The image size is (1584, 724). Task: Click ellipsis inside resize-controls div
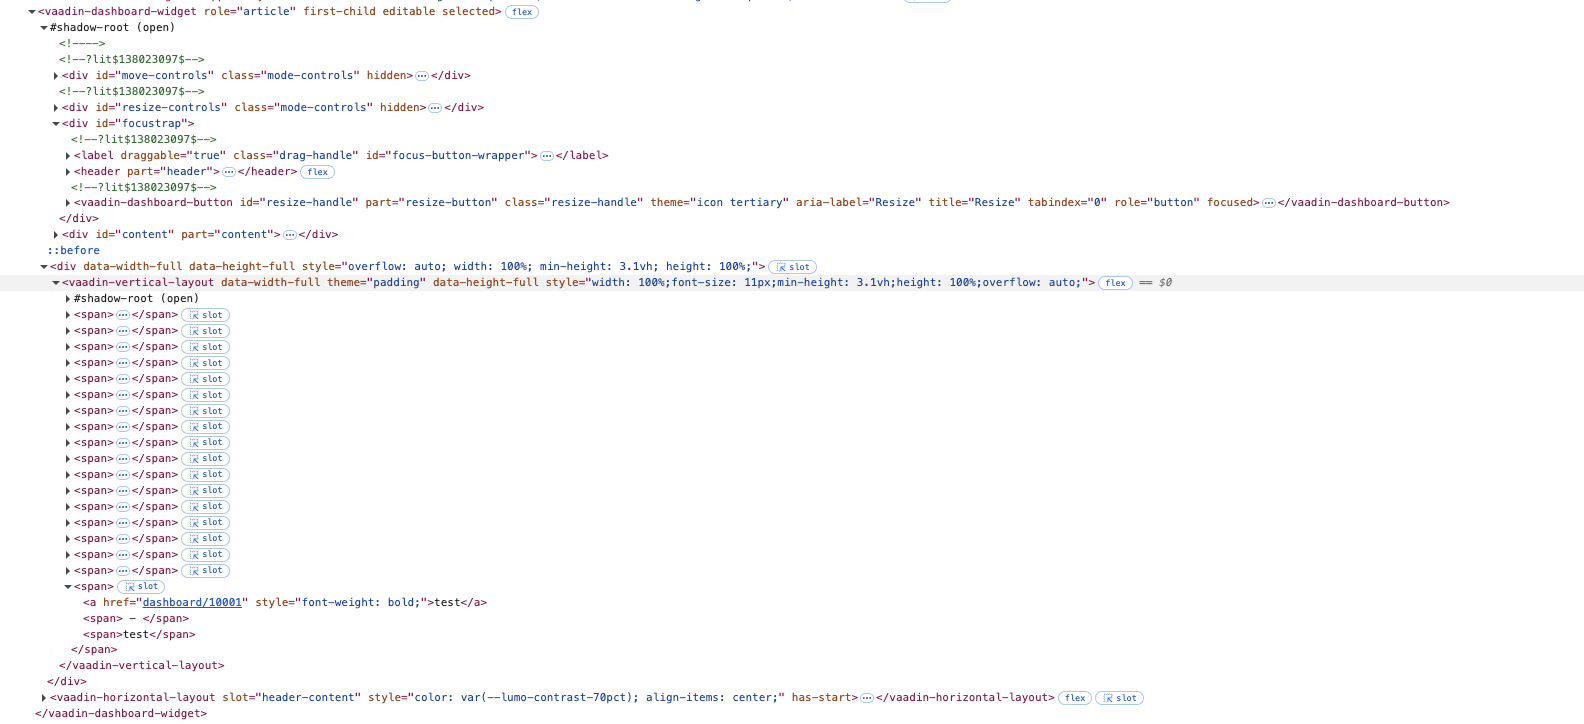435,108
